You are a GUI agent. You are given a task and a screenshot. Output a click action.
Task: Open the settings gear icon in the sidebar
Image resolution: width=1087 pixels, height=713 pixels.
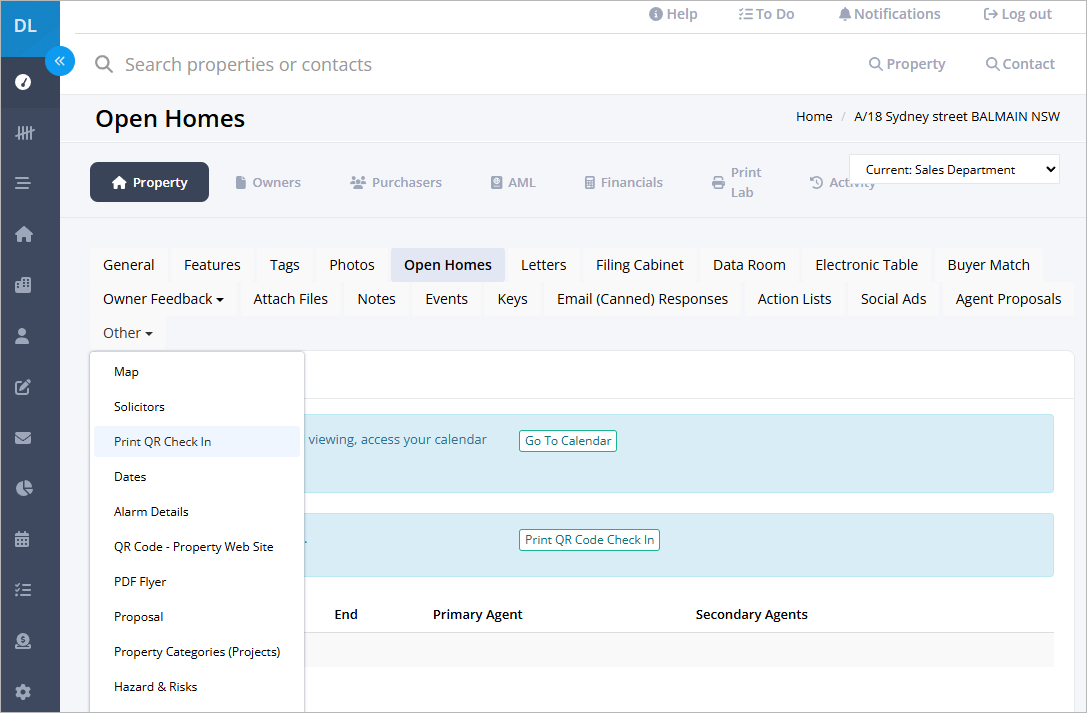coord(23,692)
